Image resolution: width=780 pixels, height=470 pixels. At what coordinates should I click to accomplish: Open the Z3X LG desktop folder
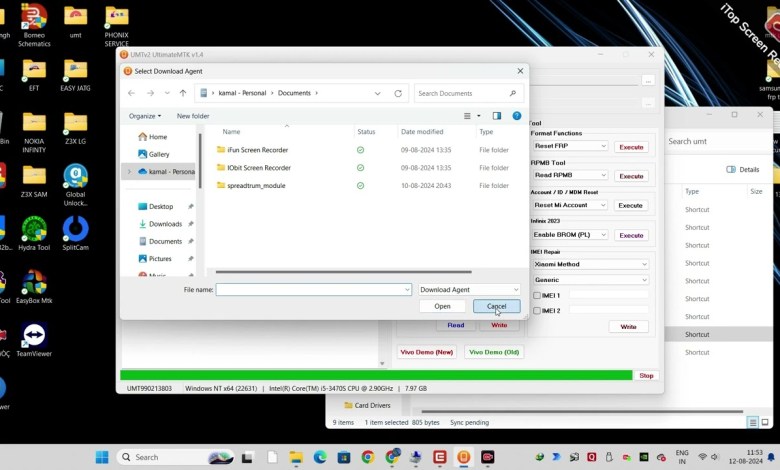(x=75, y=128)
